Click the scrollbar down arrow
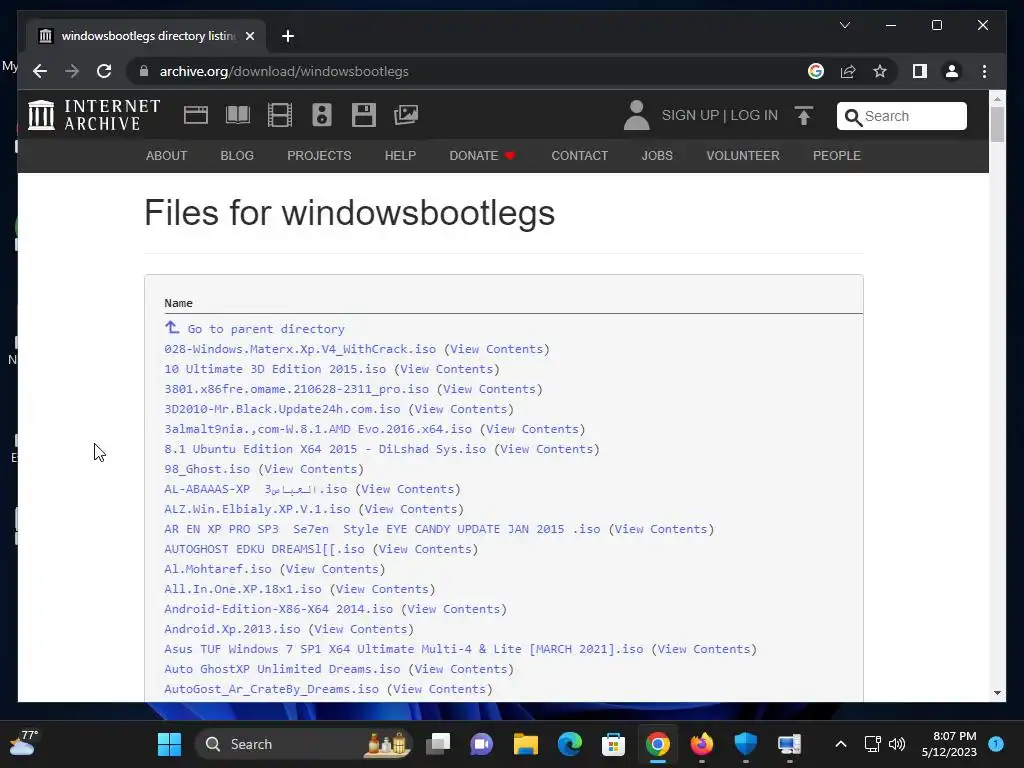The width and height of the screenshot is (1024, 768). 997,692
